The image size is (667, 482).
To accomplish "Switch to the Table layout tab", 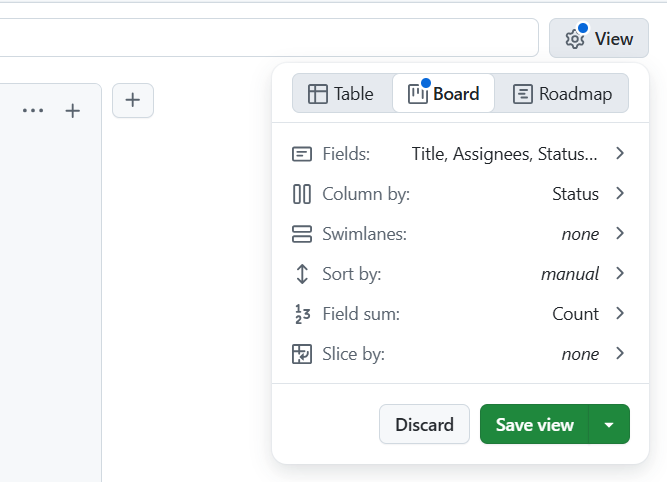I will [342, 94].
